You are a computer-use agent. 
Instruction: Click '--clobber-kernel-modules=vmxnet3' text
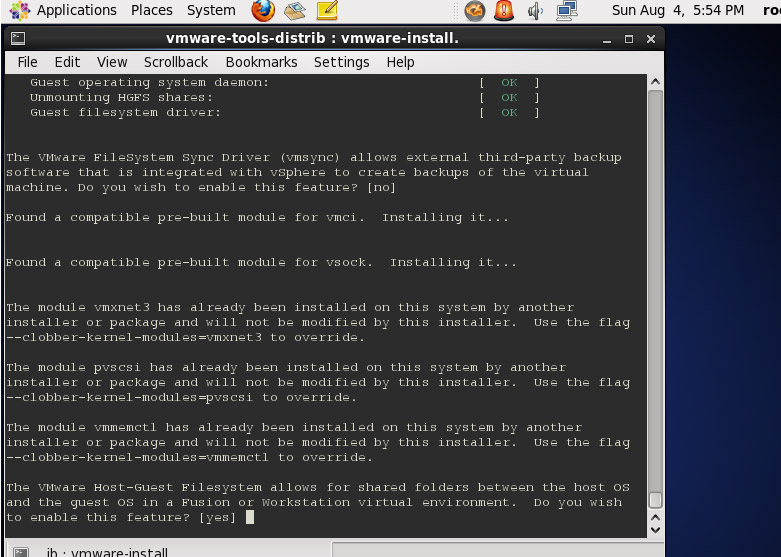point(133,337)
